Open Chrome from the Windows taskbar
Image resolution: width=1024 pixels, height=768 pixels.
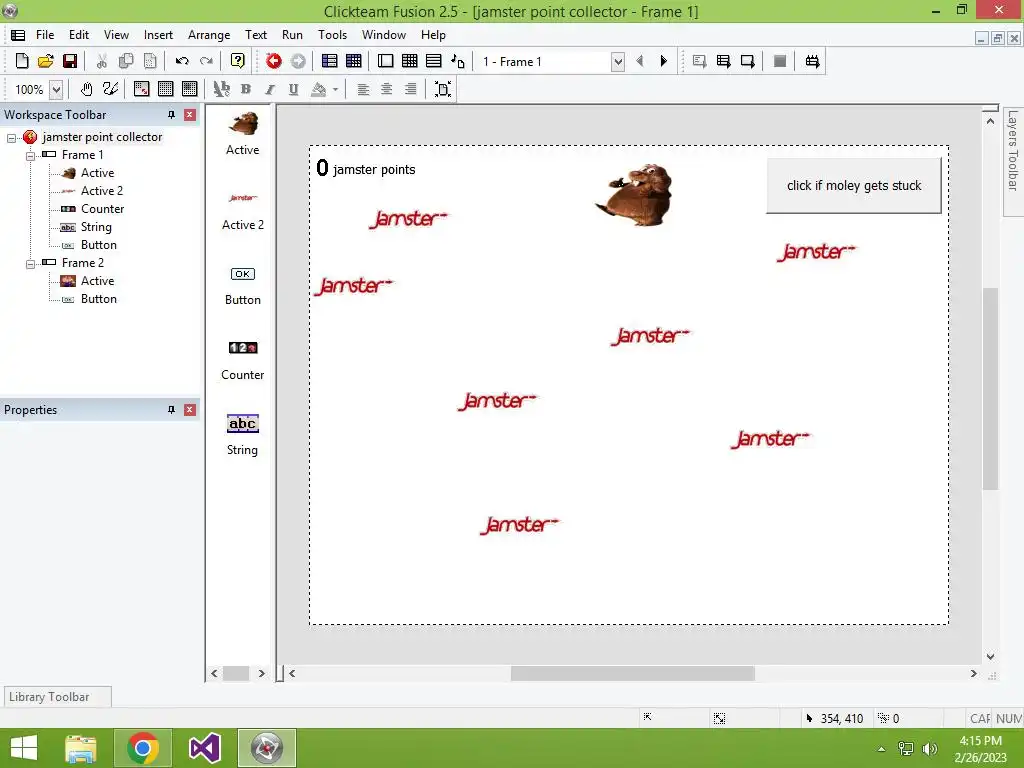click(x=143, y=748)
